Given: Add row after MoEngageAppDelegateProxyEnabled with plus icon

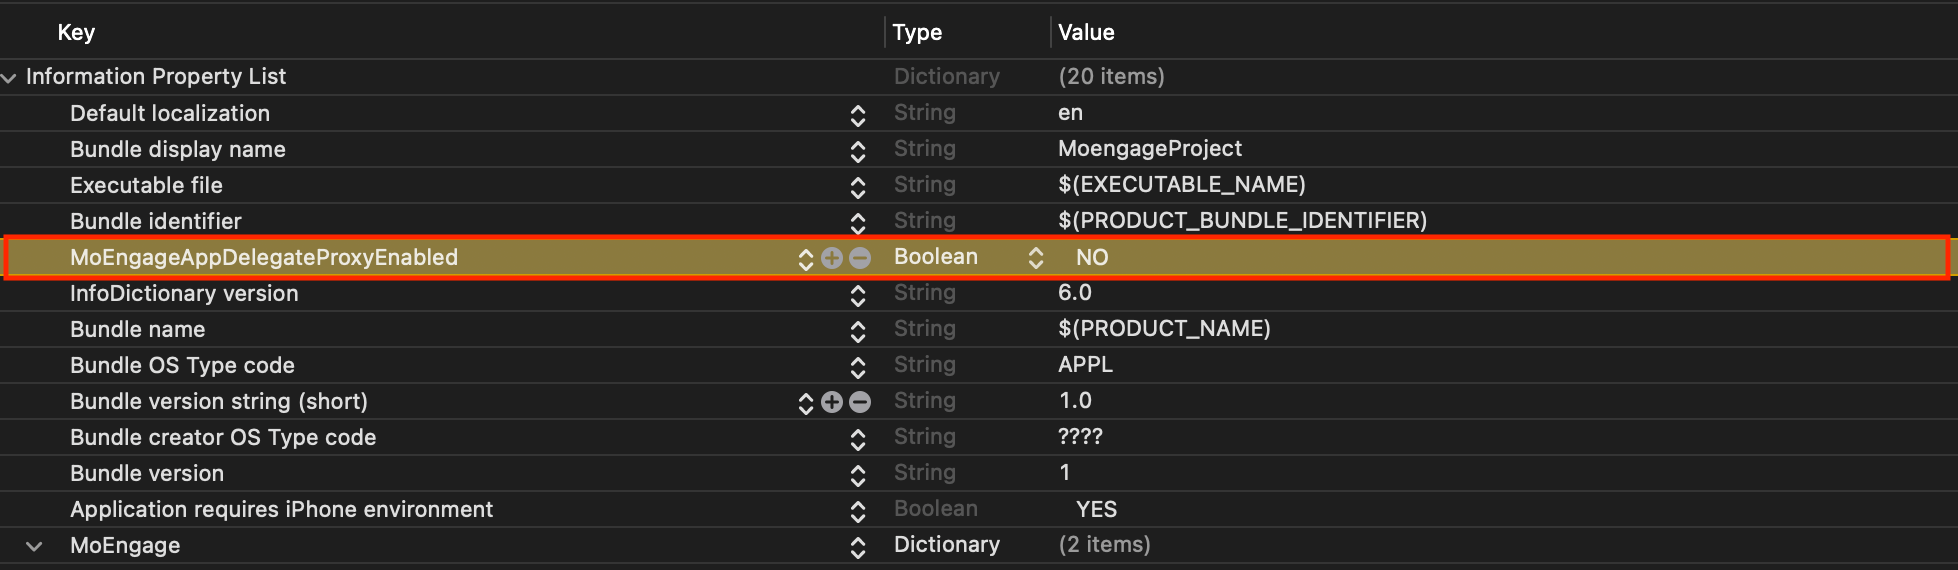Looking at the screenshot, I should 831,258.
